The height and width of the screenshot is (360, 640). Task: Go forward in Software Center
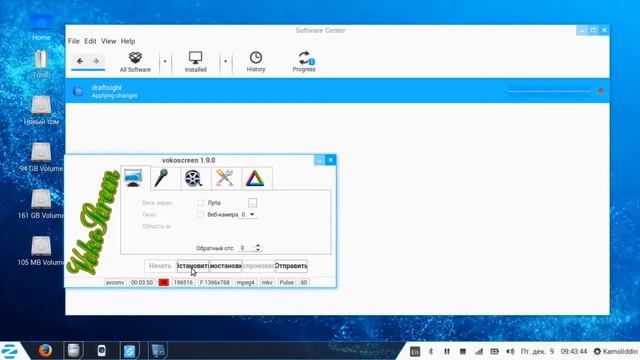(x=96, y=61)
